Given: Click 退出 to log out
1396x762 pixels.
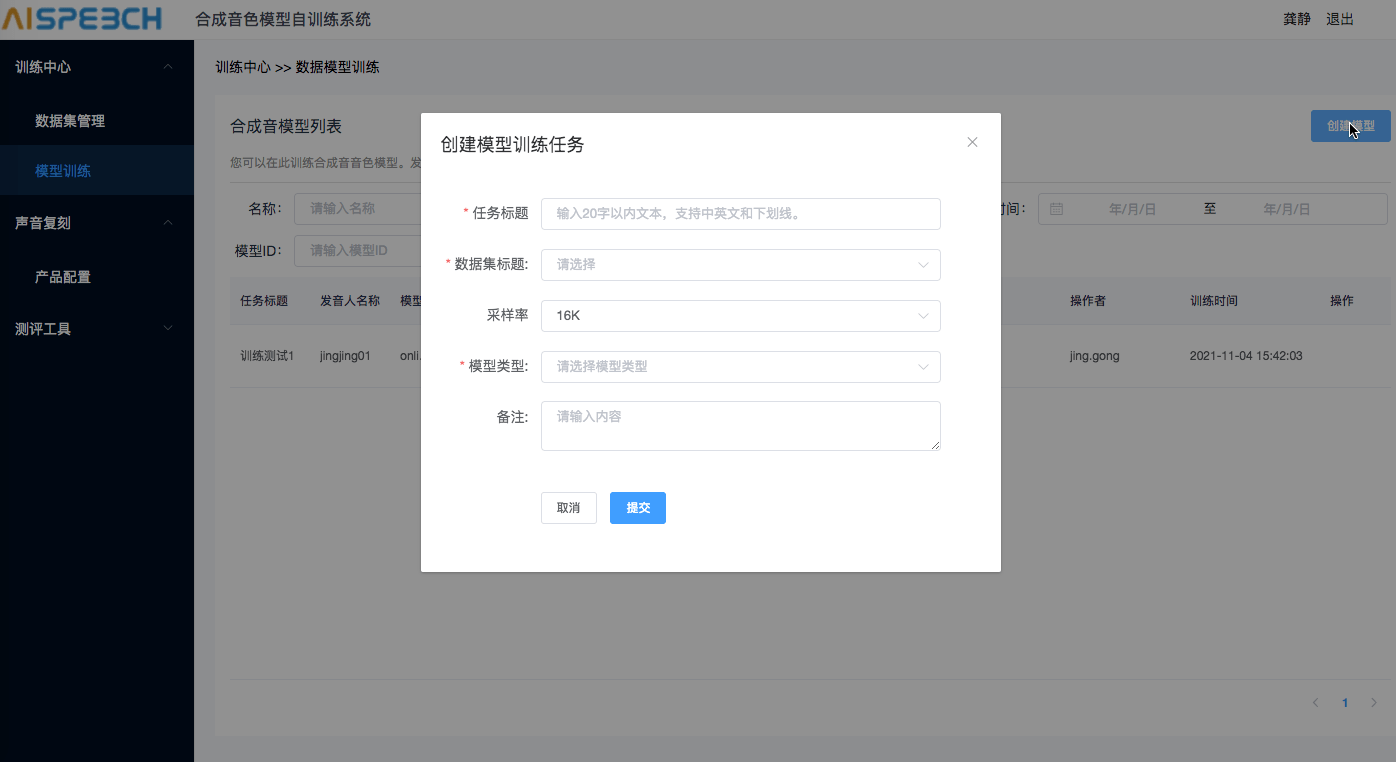Looking at the screenshot, I should click(x=1339, y=18).
